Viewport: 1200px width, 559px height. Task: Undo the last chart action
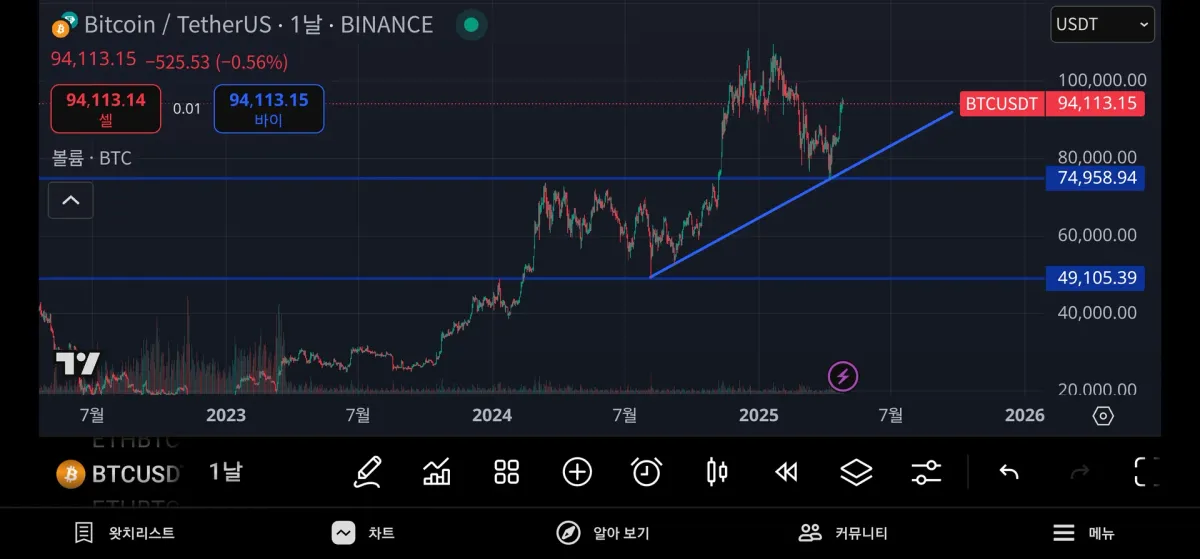click(1009, 472)
